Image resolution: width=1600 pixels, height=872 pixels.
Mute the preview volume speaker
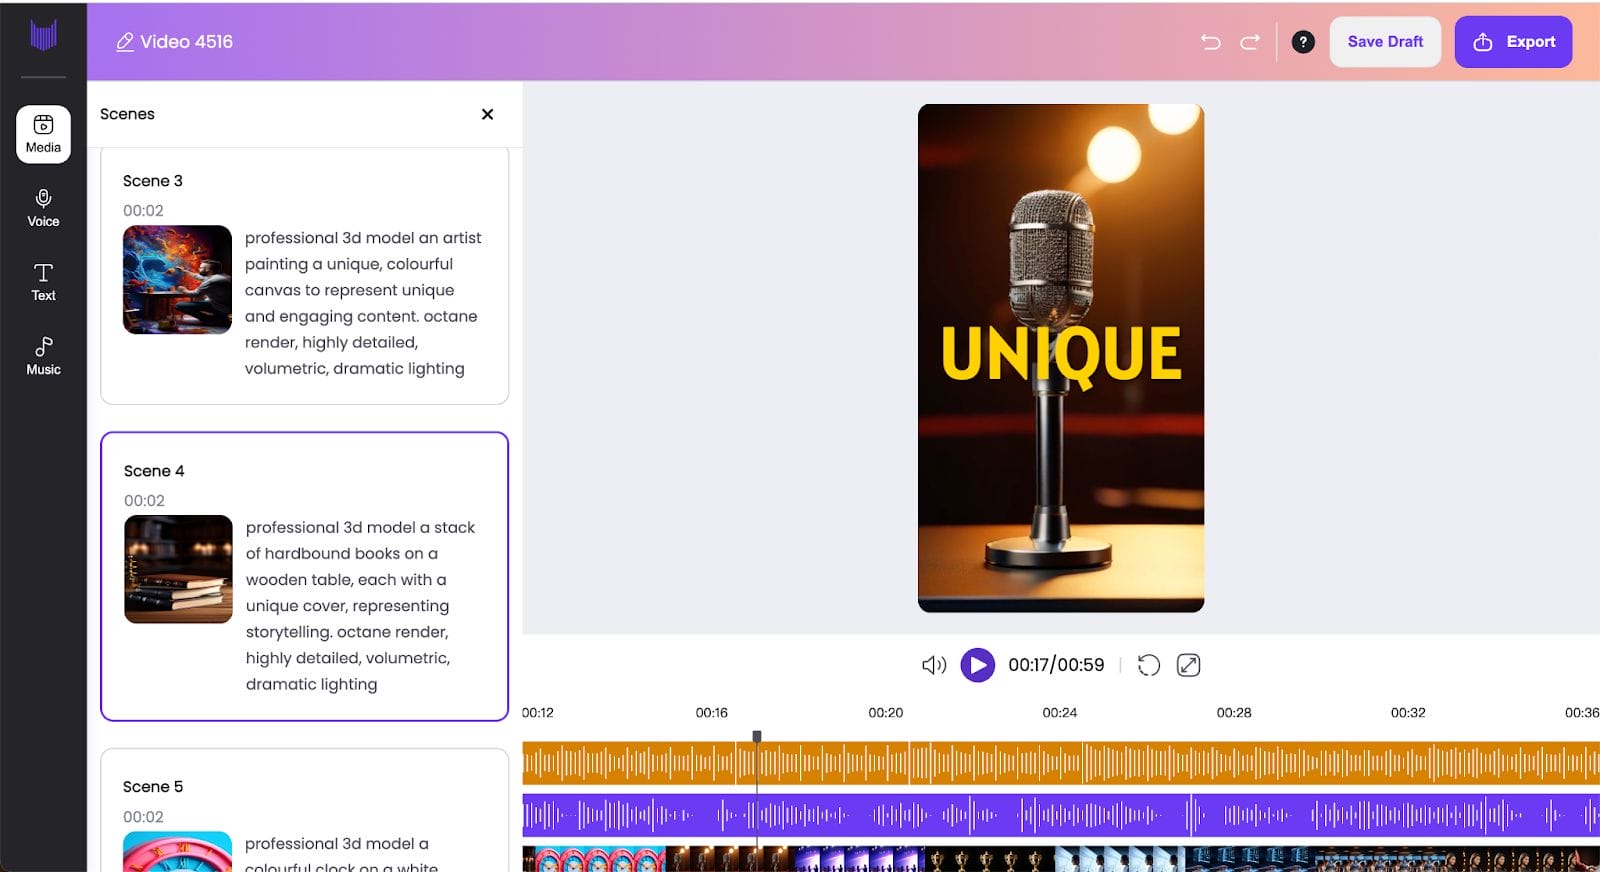933,665
